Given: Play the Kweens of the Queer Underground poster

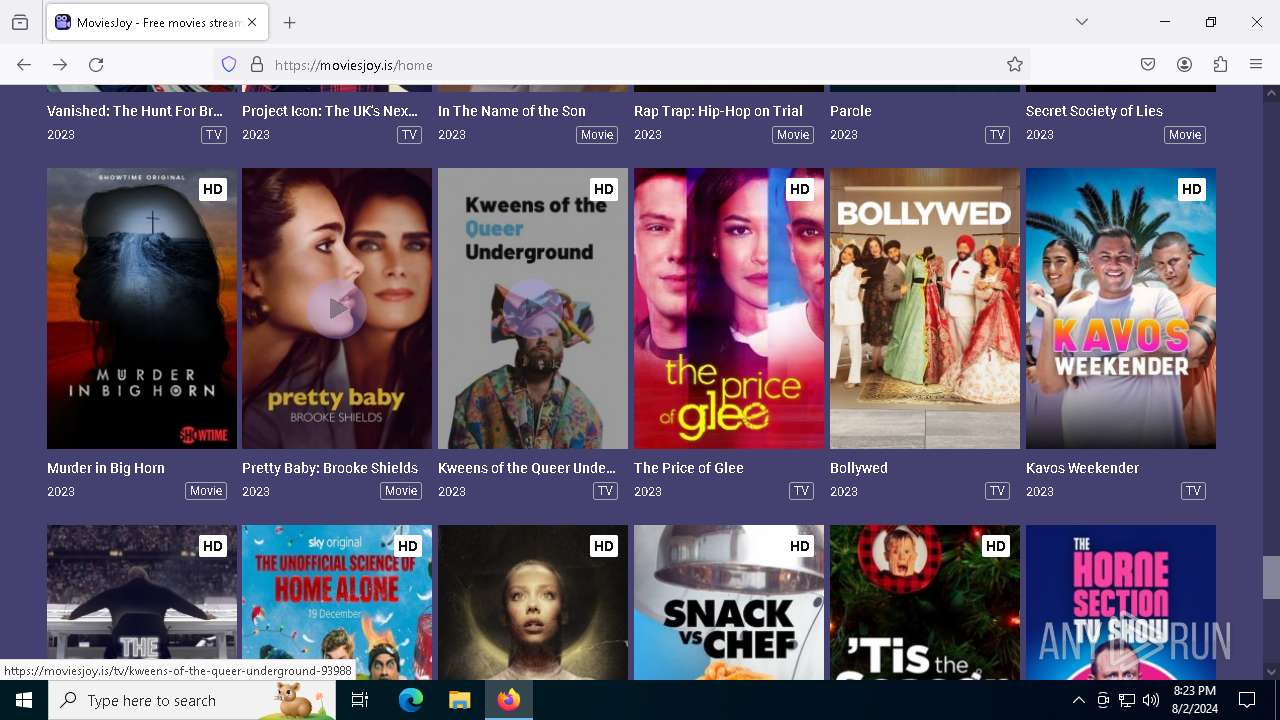Looking at the screenshot, I should pos(533,309).
